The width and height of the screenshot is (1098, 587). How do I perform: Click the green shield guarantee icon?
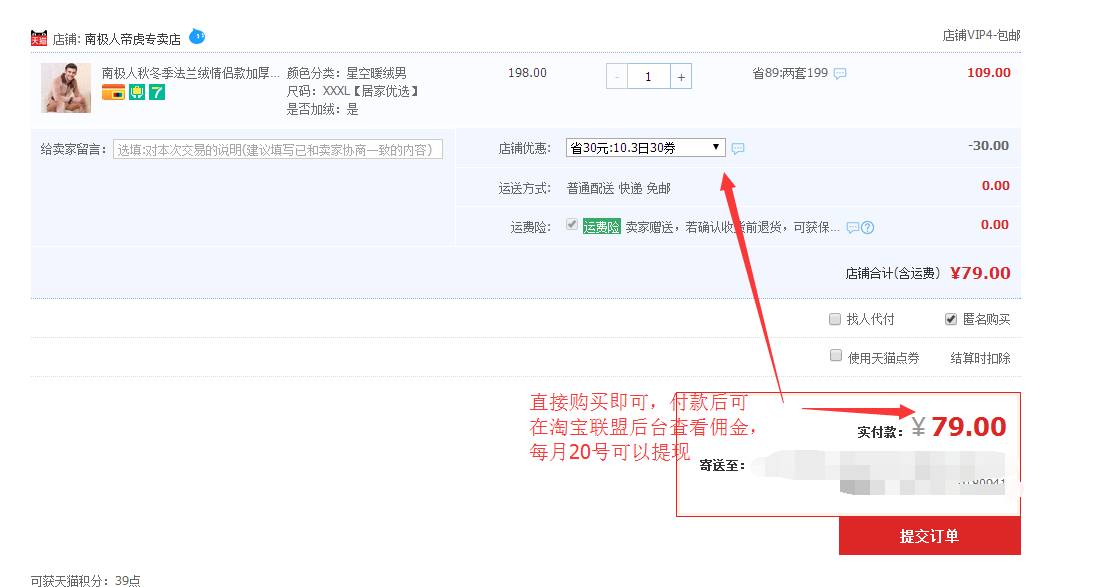pyautogui.click(x=137, y=92)
